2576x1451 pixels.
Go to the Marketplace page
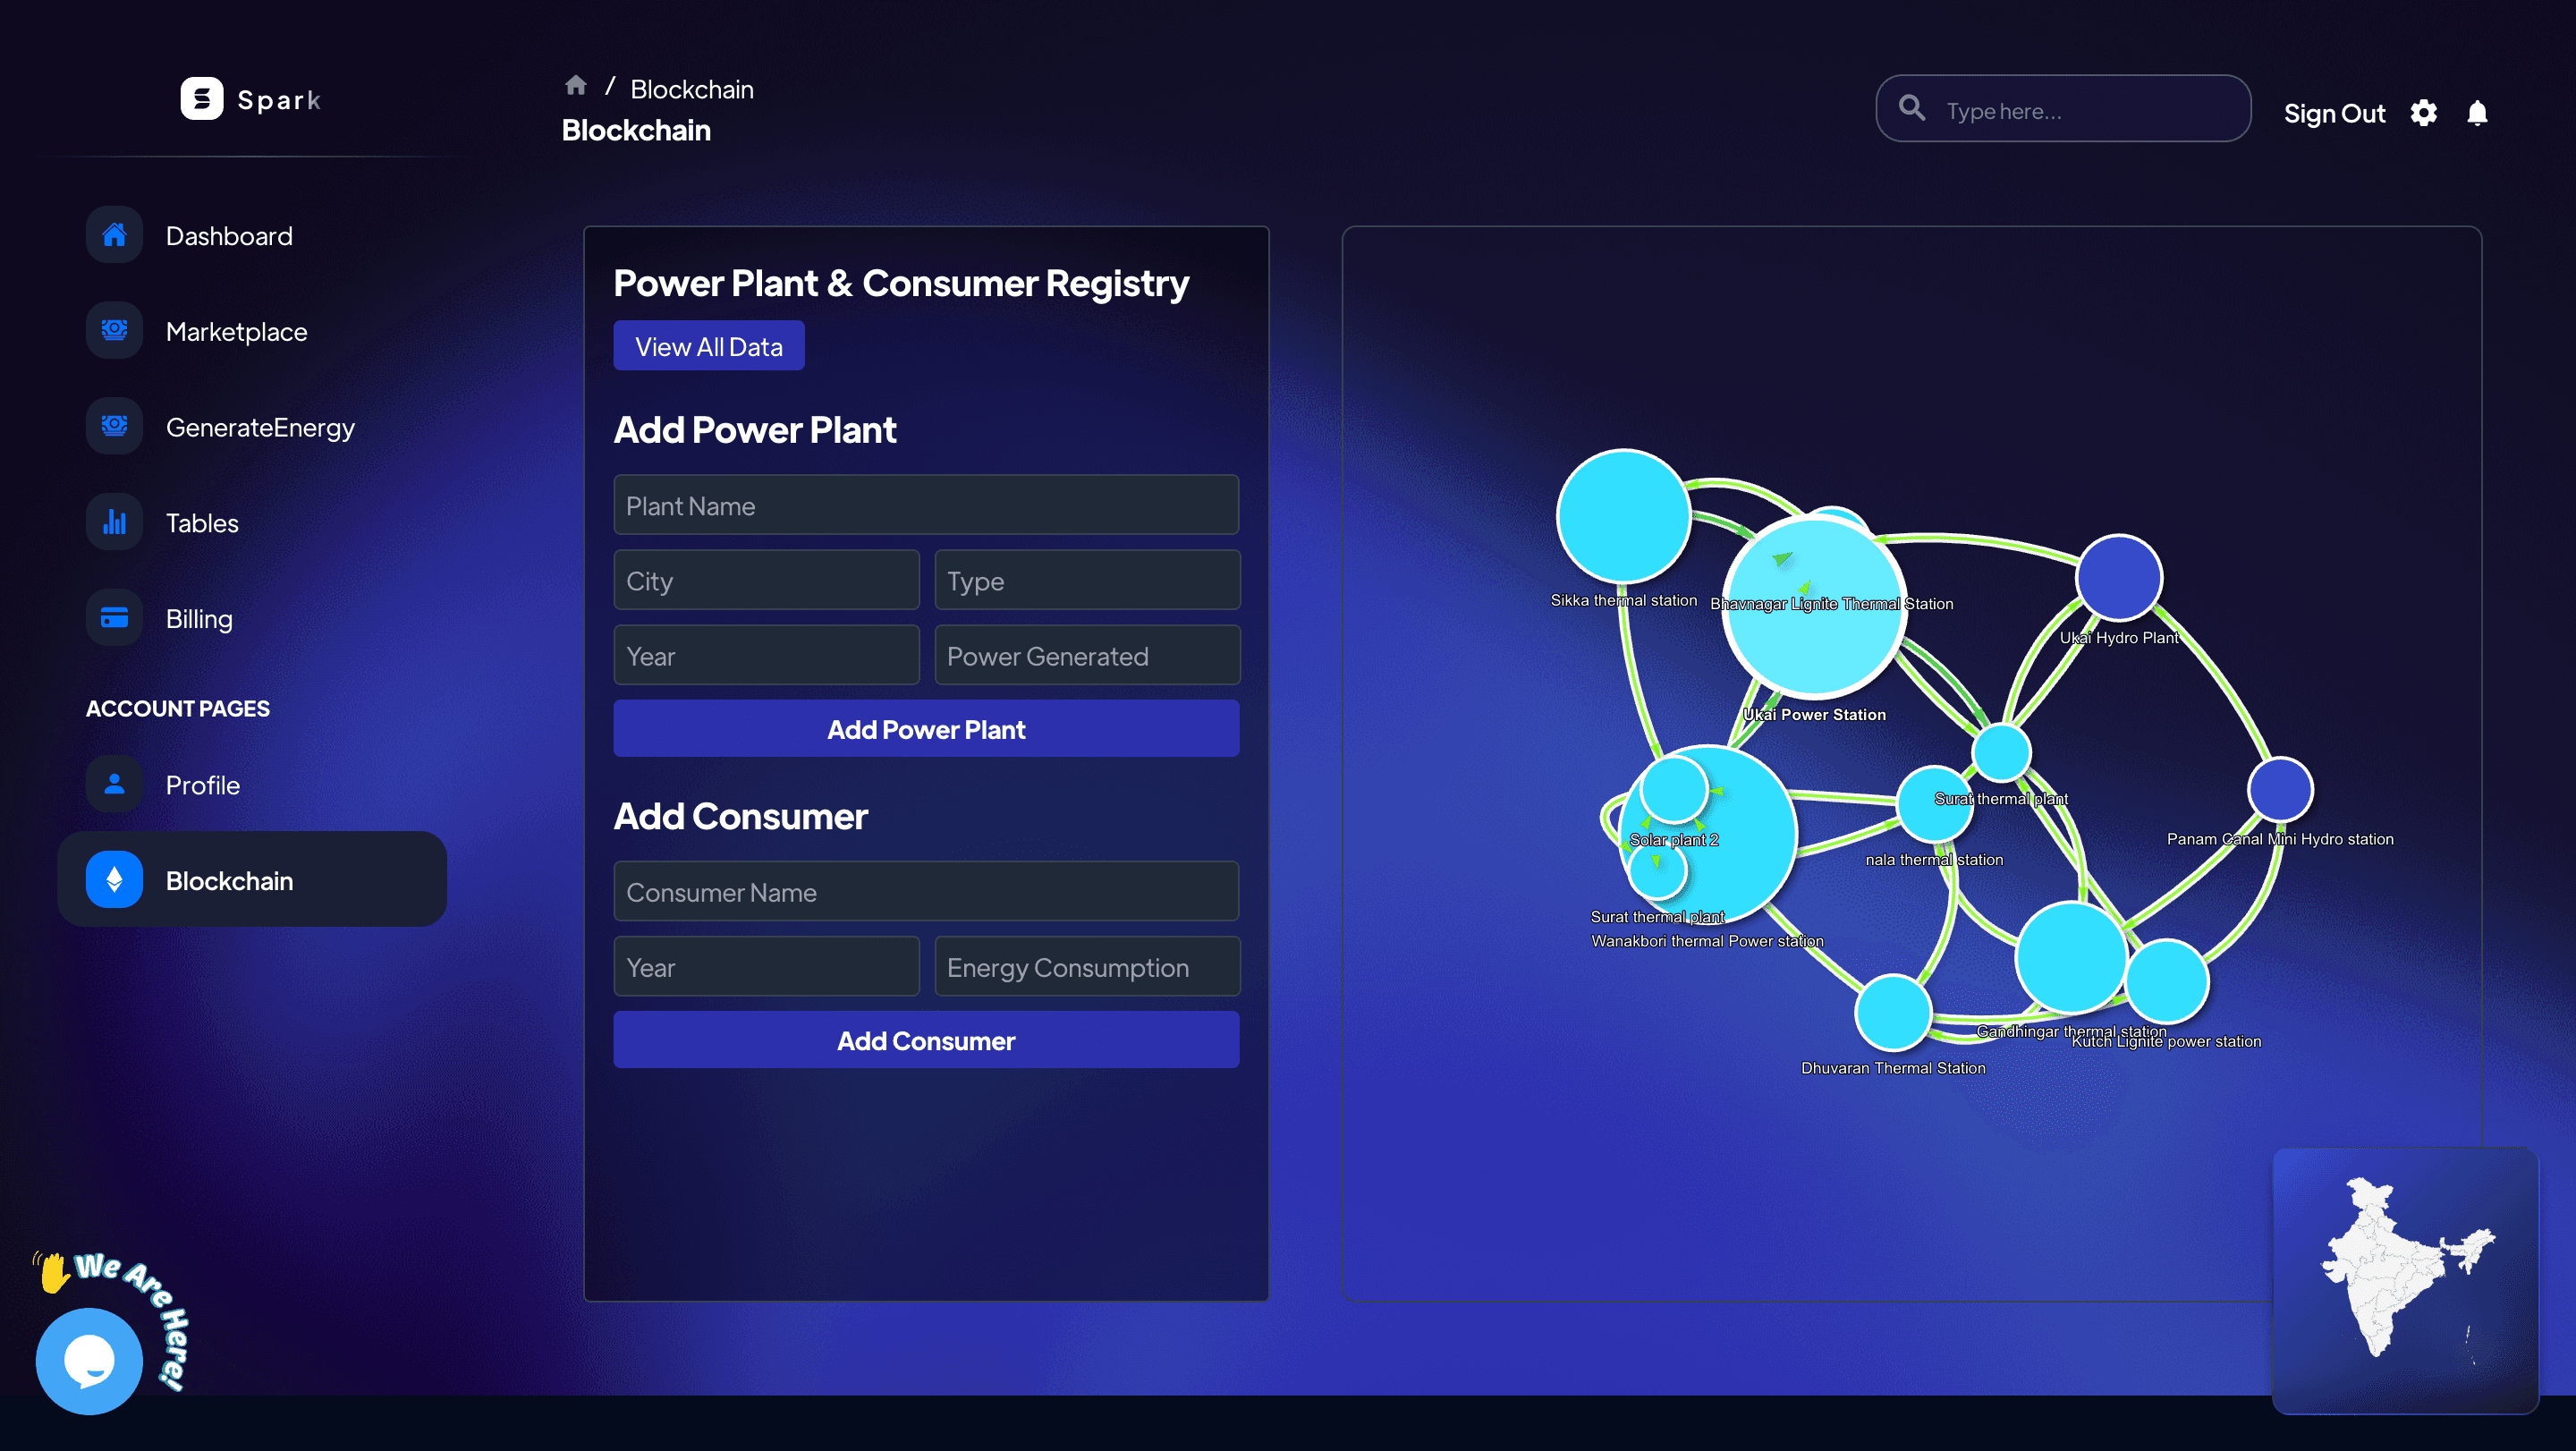236,332
